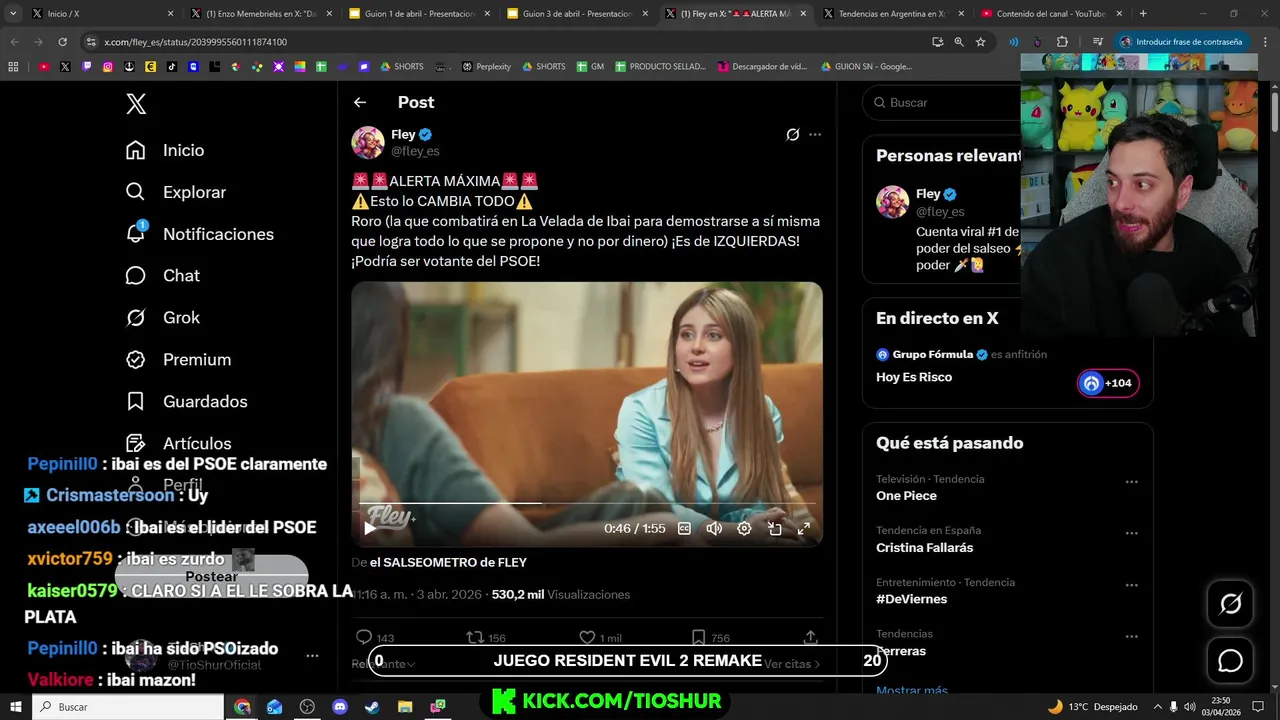Bookmark the post with 756 saves

pyautogui.click(x=711, y=637)
